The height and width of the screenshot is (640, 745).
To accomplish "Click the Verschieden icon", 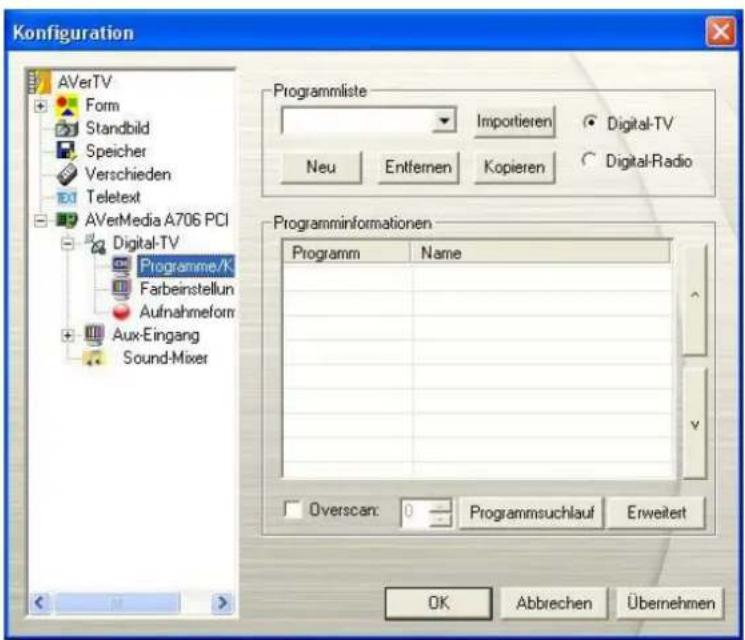I will point(67,174).
